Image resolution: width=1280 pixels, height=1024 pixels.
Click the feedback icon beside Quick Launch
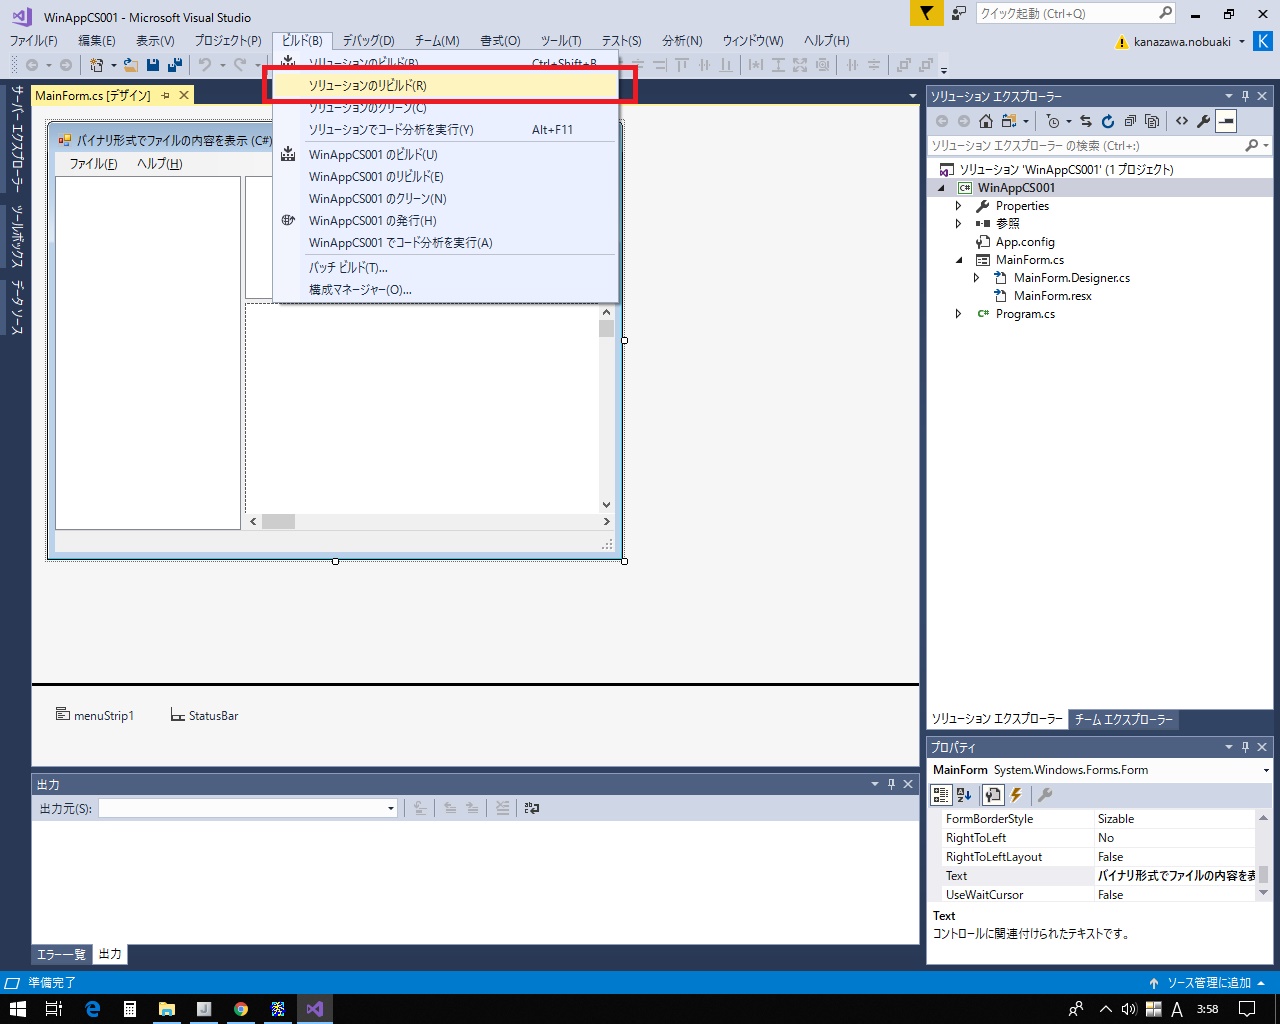coord(959,13)
